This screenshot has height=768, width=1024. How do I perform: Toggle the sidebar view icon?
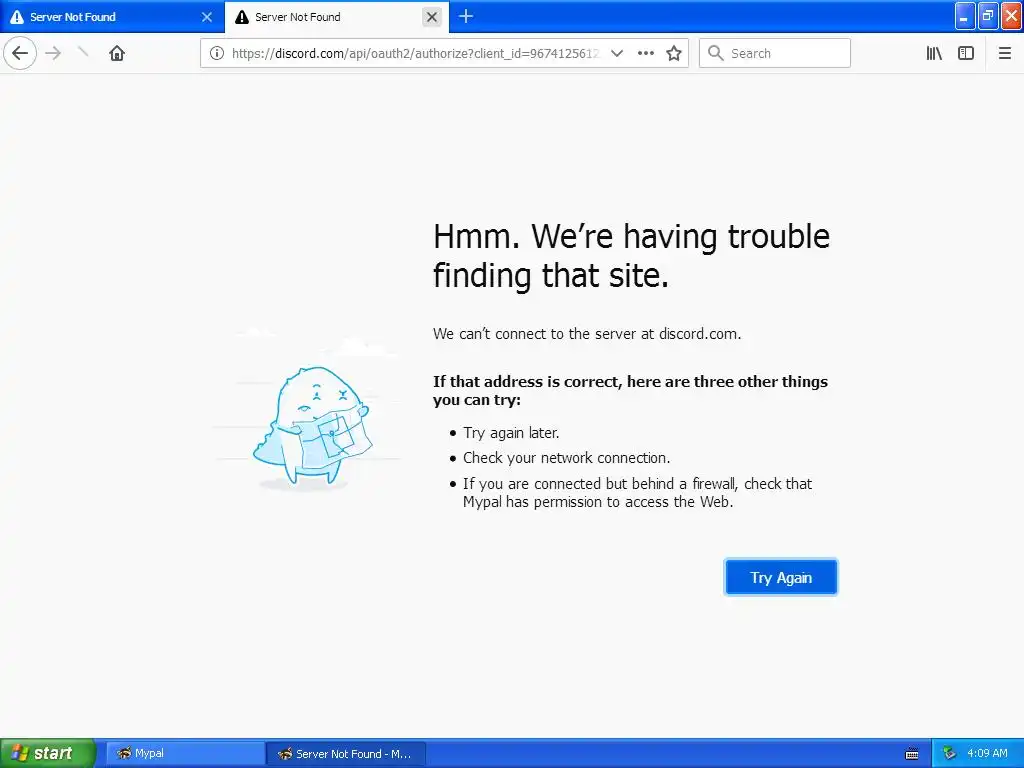click(x=966, y=54)
